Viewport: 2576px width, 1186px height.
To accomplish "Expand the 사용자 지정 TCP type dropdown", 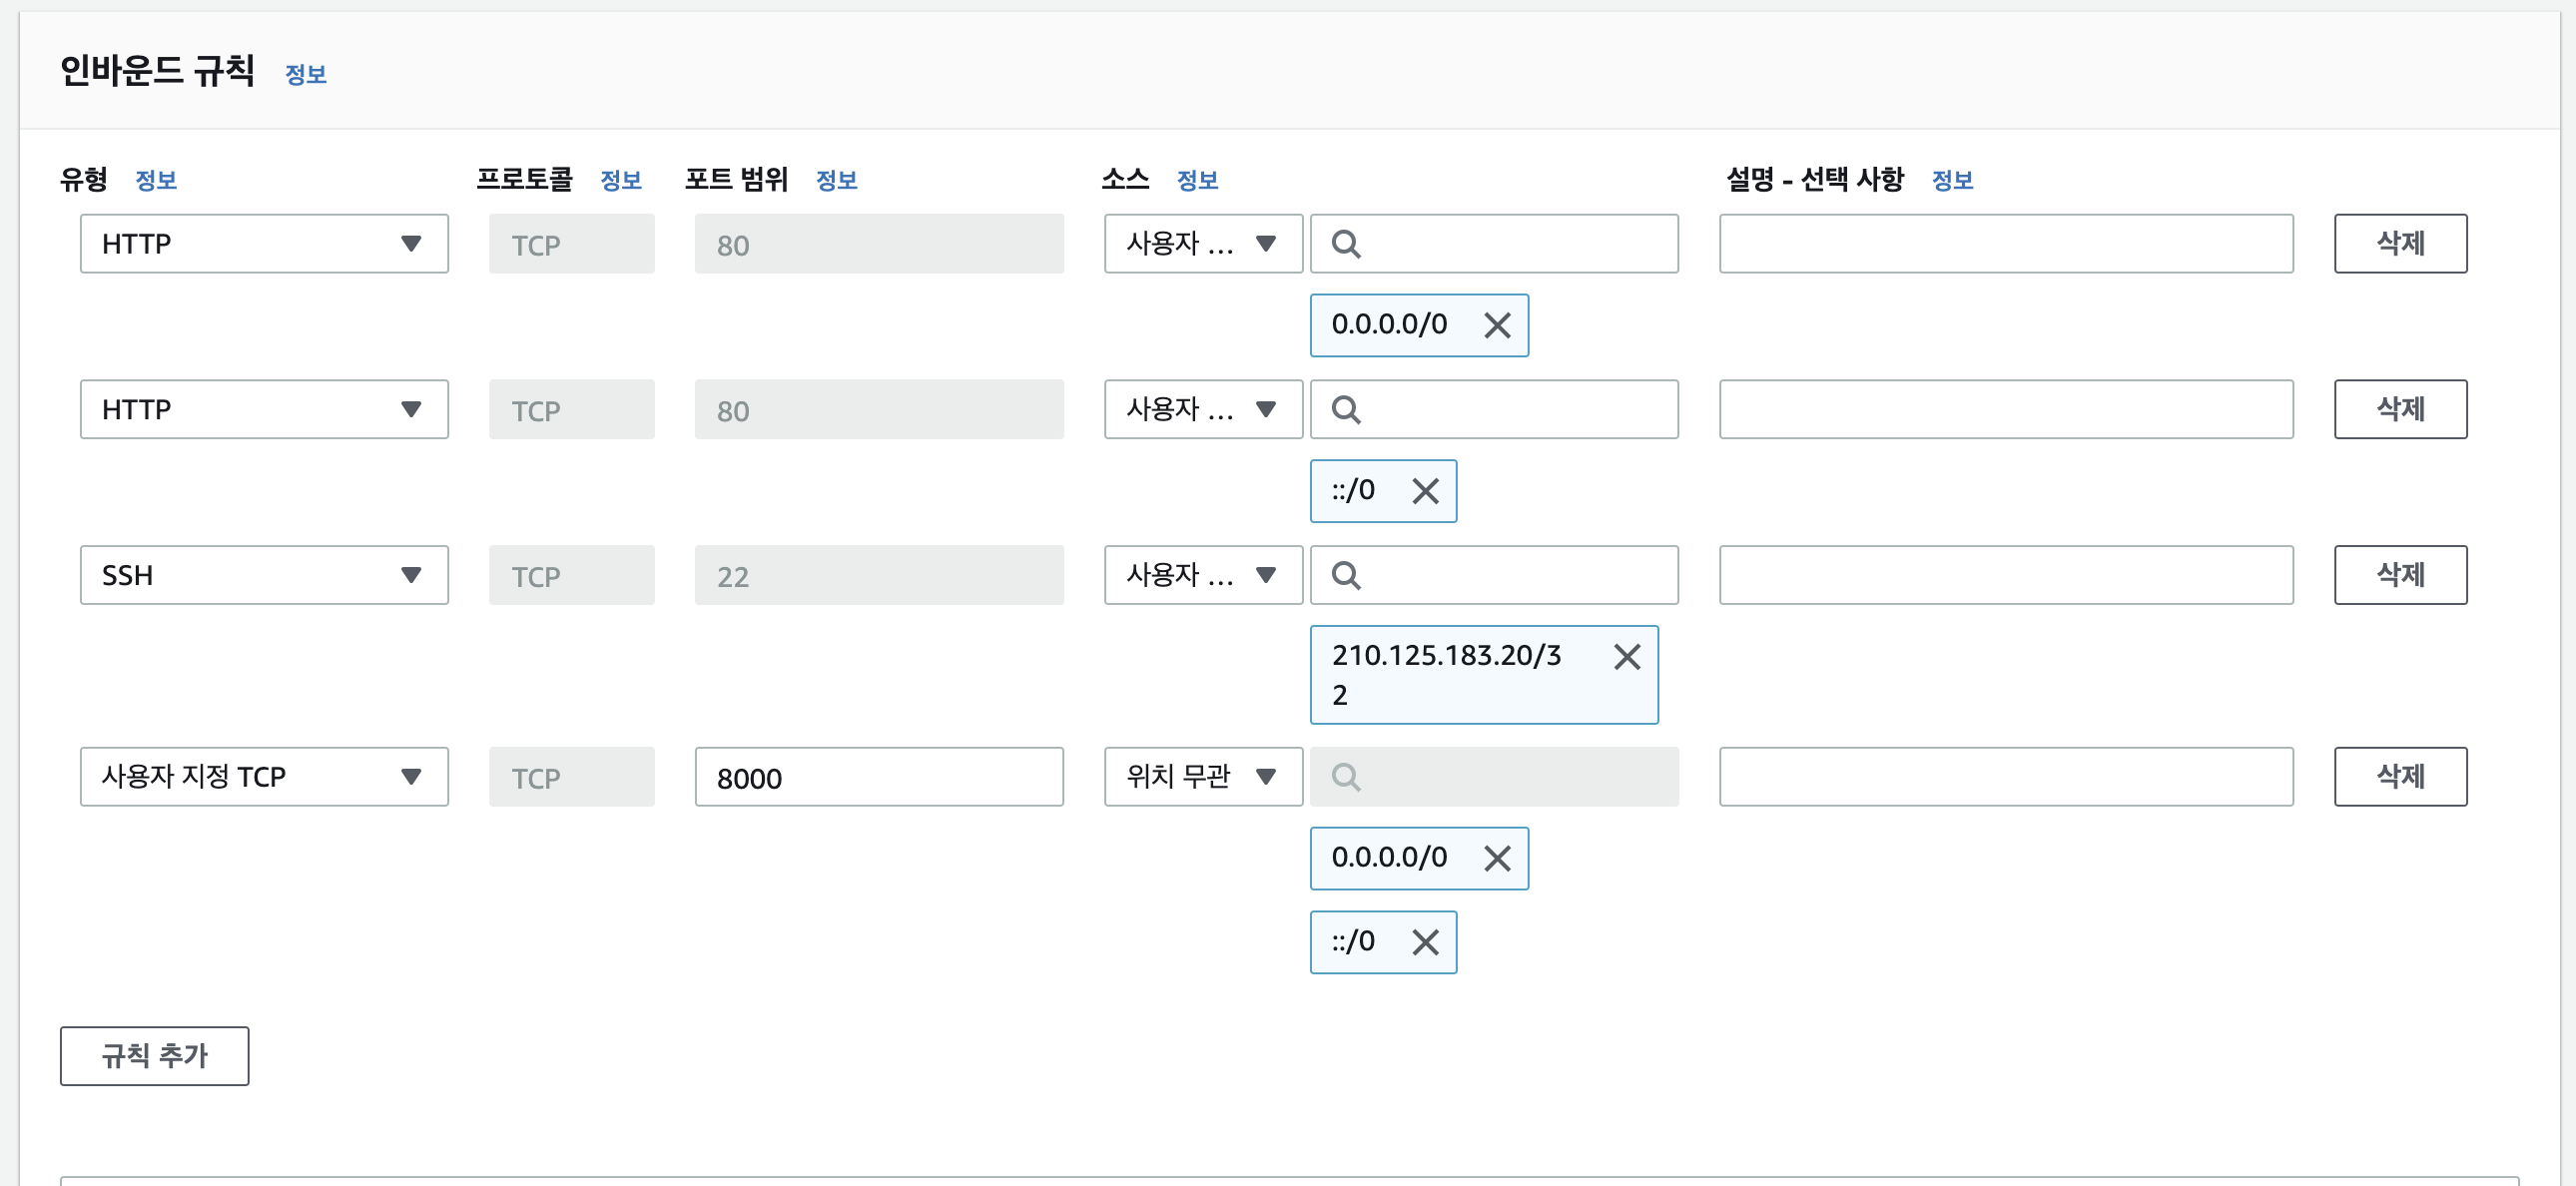I will (x=264, y=776).
